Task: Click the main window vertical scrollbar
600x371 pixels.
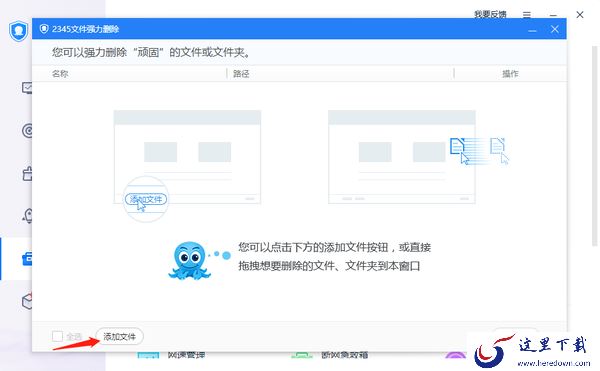Action: pos(594,145)
